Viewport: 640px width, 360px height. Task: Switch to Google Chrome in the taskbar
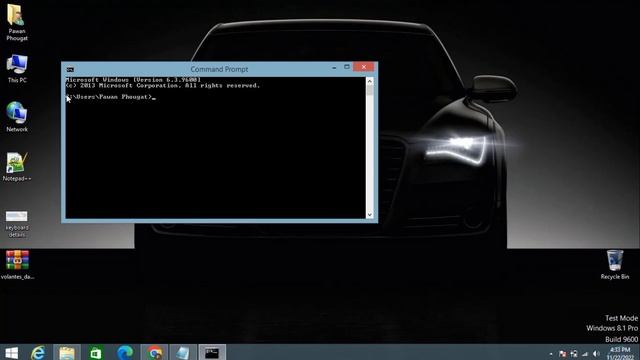[x=154, y=353]
